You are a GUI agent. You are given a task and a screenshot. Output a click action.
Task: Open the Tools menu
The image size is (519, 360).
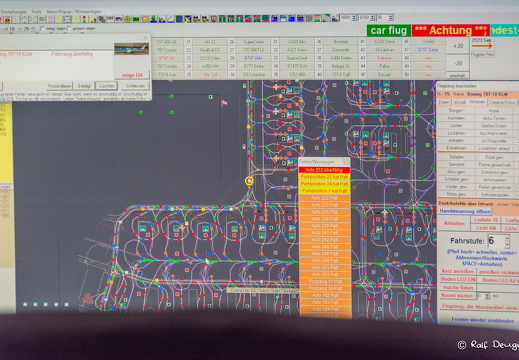click(x=36, y=12)
